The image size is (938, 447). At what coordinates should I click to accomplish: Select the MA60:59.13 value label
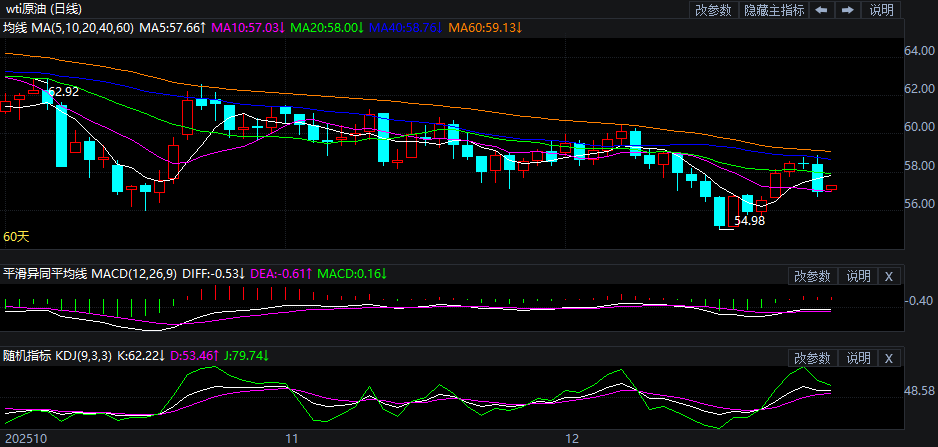tap(485, 28)
